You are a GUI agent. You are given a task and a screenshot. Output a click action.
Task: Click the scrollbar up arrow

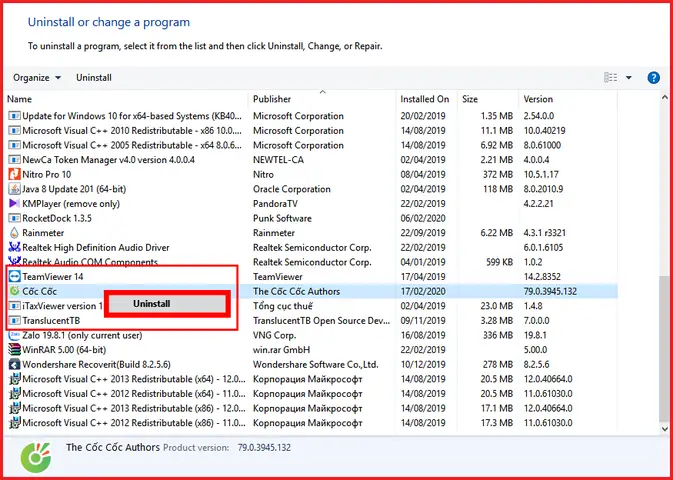point(664,98)
